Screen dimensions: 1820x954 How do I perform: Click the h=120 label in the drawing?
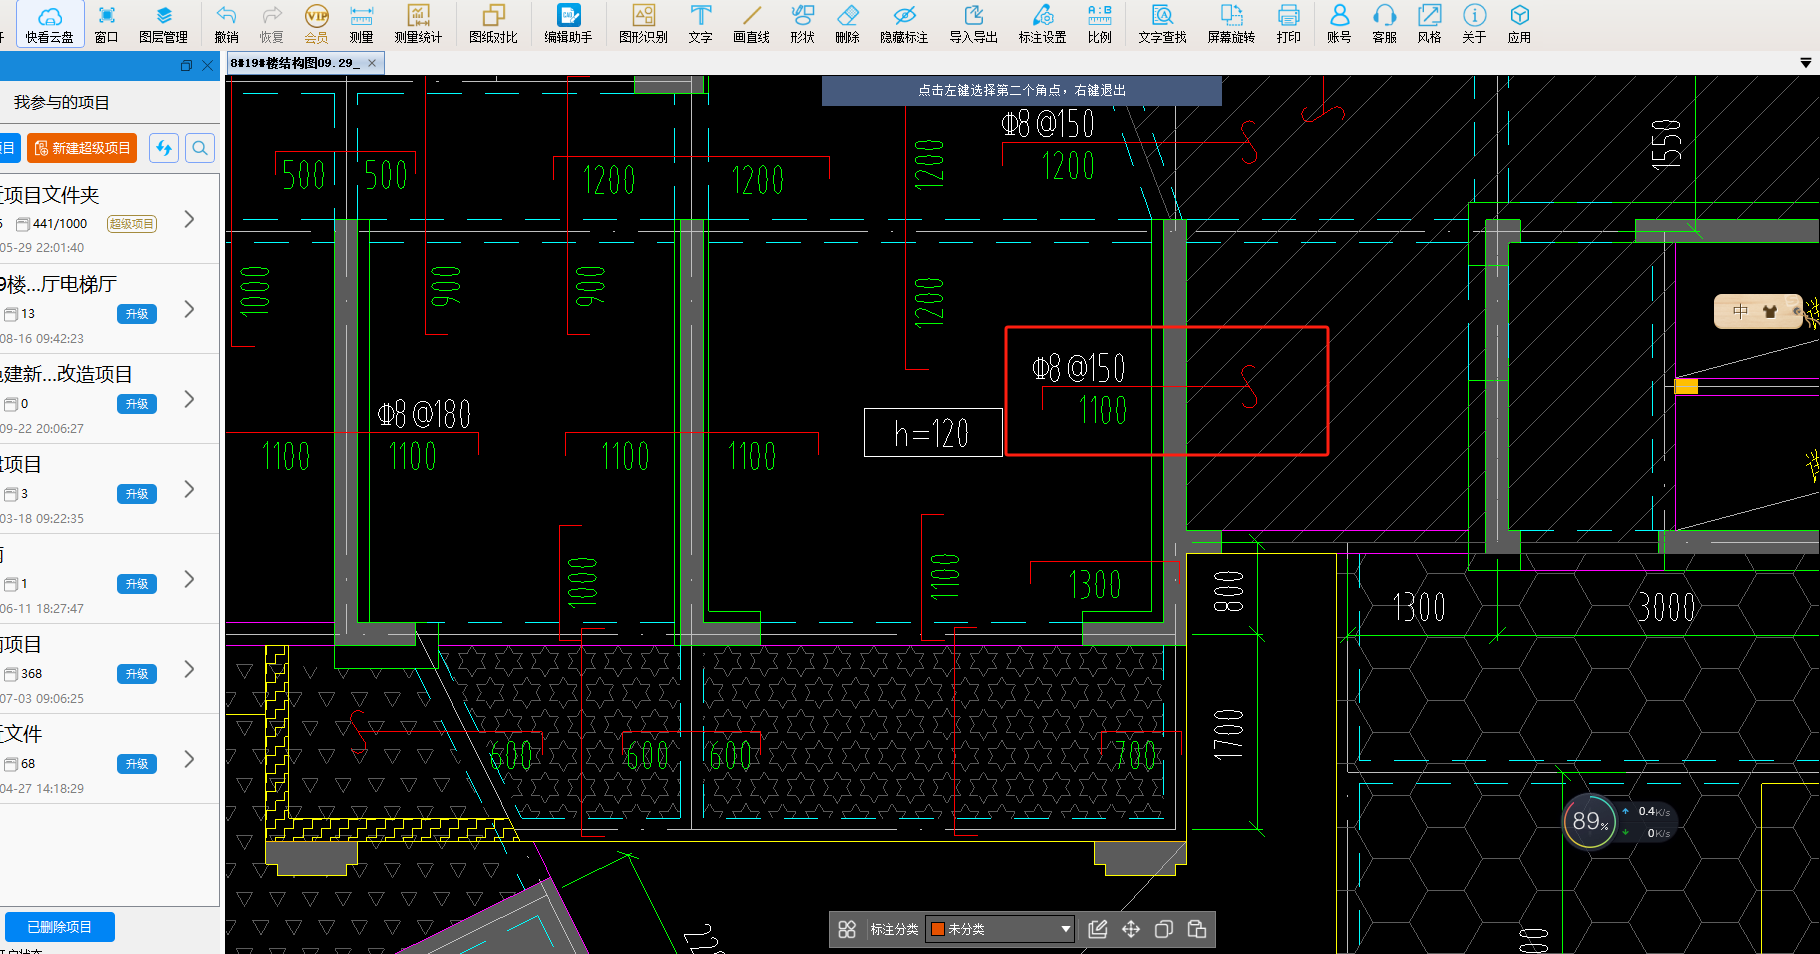click(933, 433)
